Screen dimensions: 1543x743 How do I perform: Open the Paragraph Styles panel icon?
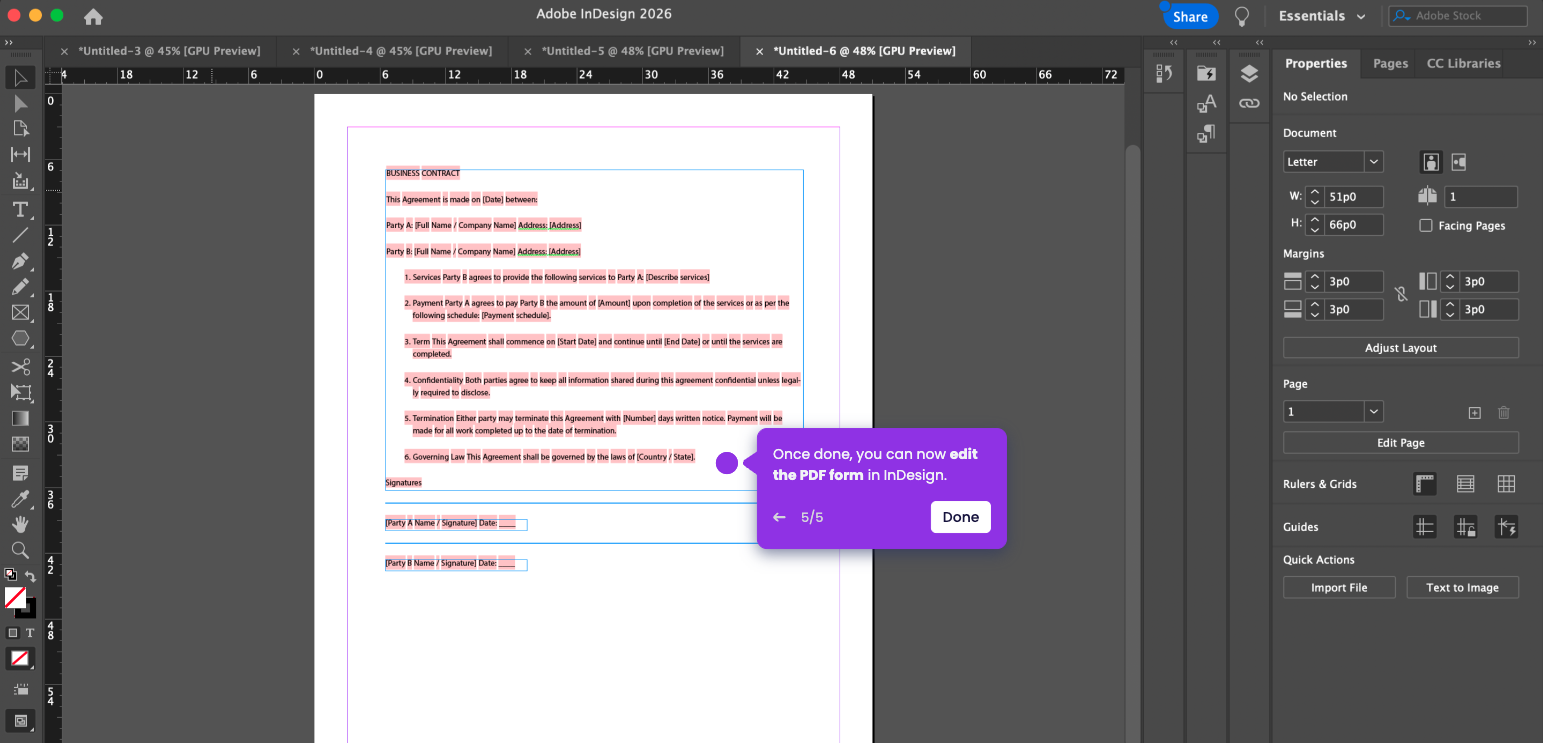(x=1206, y=133)
